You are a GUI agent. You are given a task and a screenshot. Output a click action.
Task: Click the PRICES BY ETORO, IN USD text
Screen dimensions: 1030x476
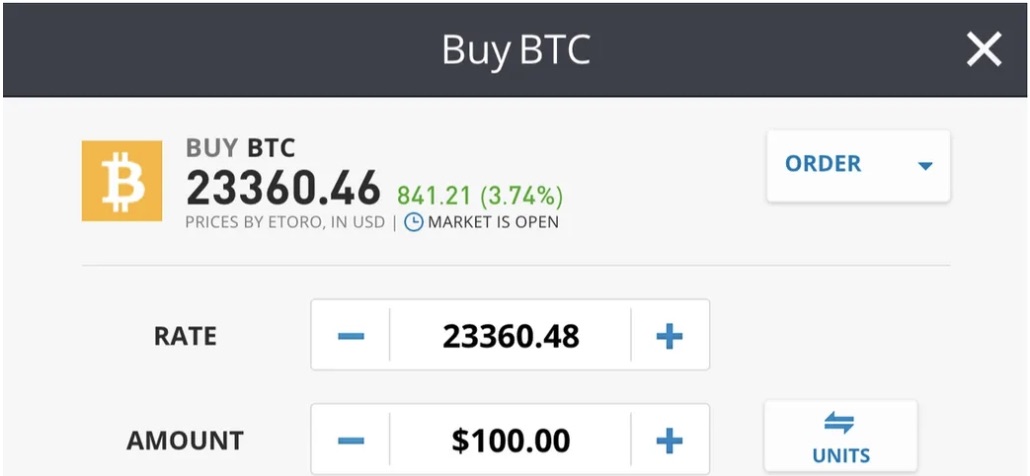tap(285, 223)
